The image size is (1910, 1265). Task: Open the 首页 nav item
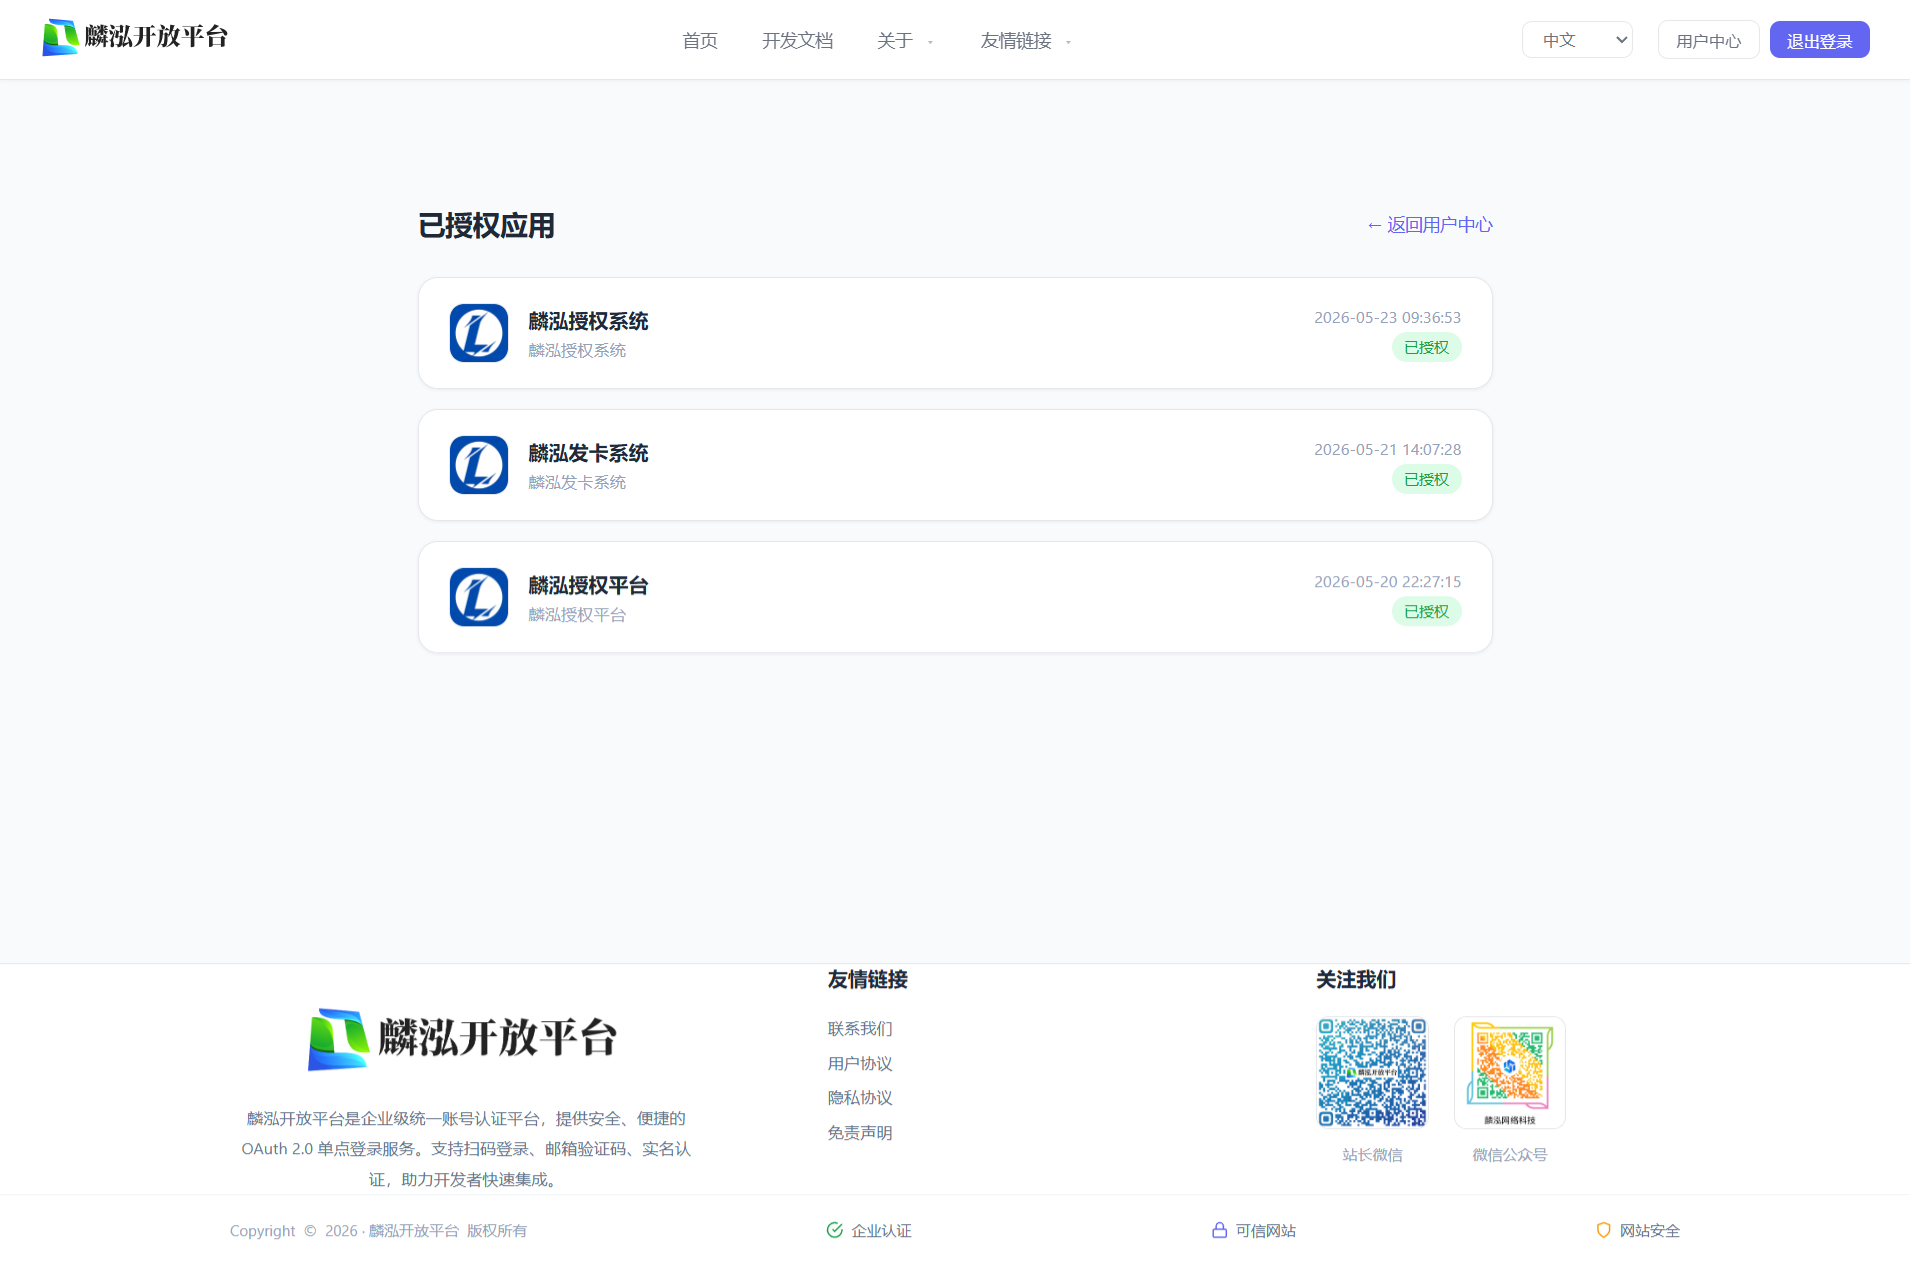click(700, 41)
